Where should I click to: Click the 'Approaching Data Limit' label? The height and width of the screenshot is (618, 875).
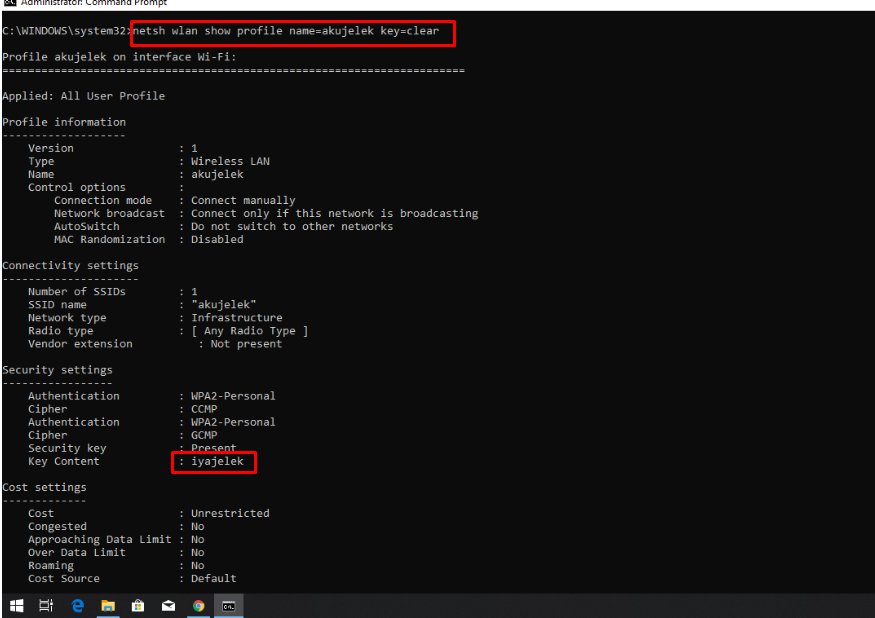[99, 539]
